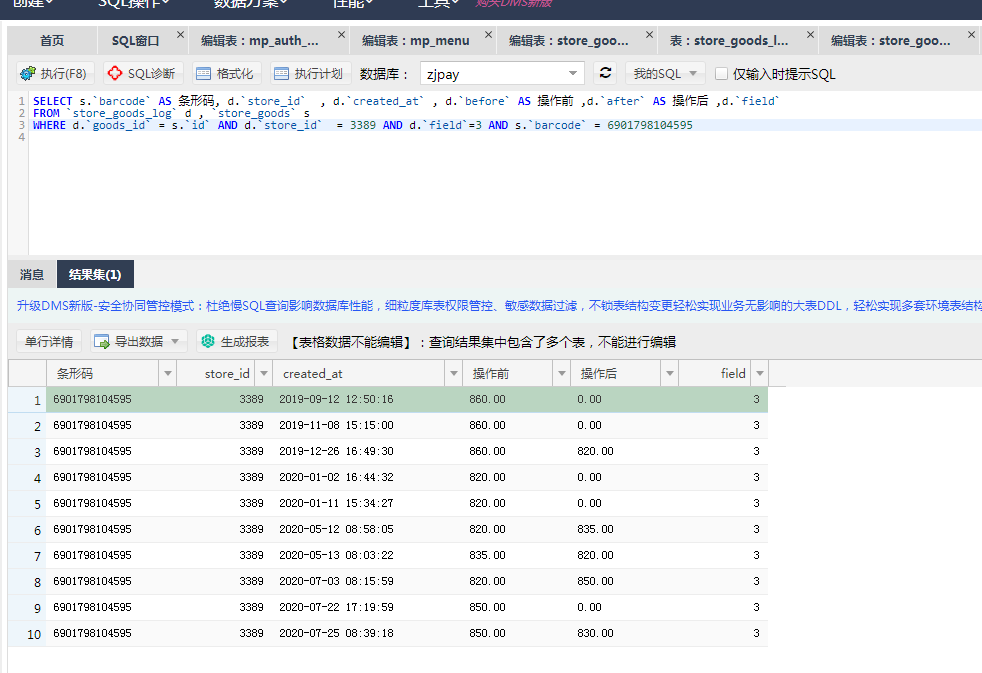The width and height of the screenshot is (982, 673).
Task: Close the 表 : store_goods_l... tab
Action: (810, 34)
